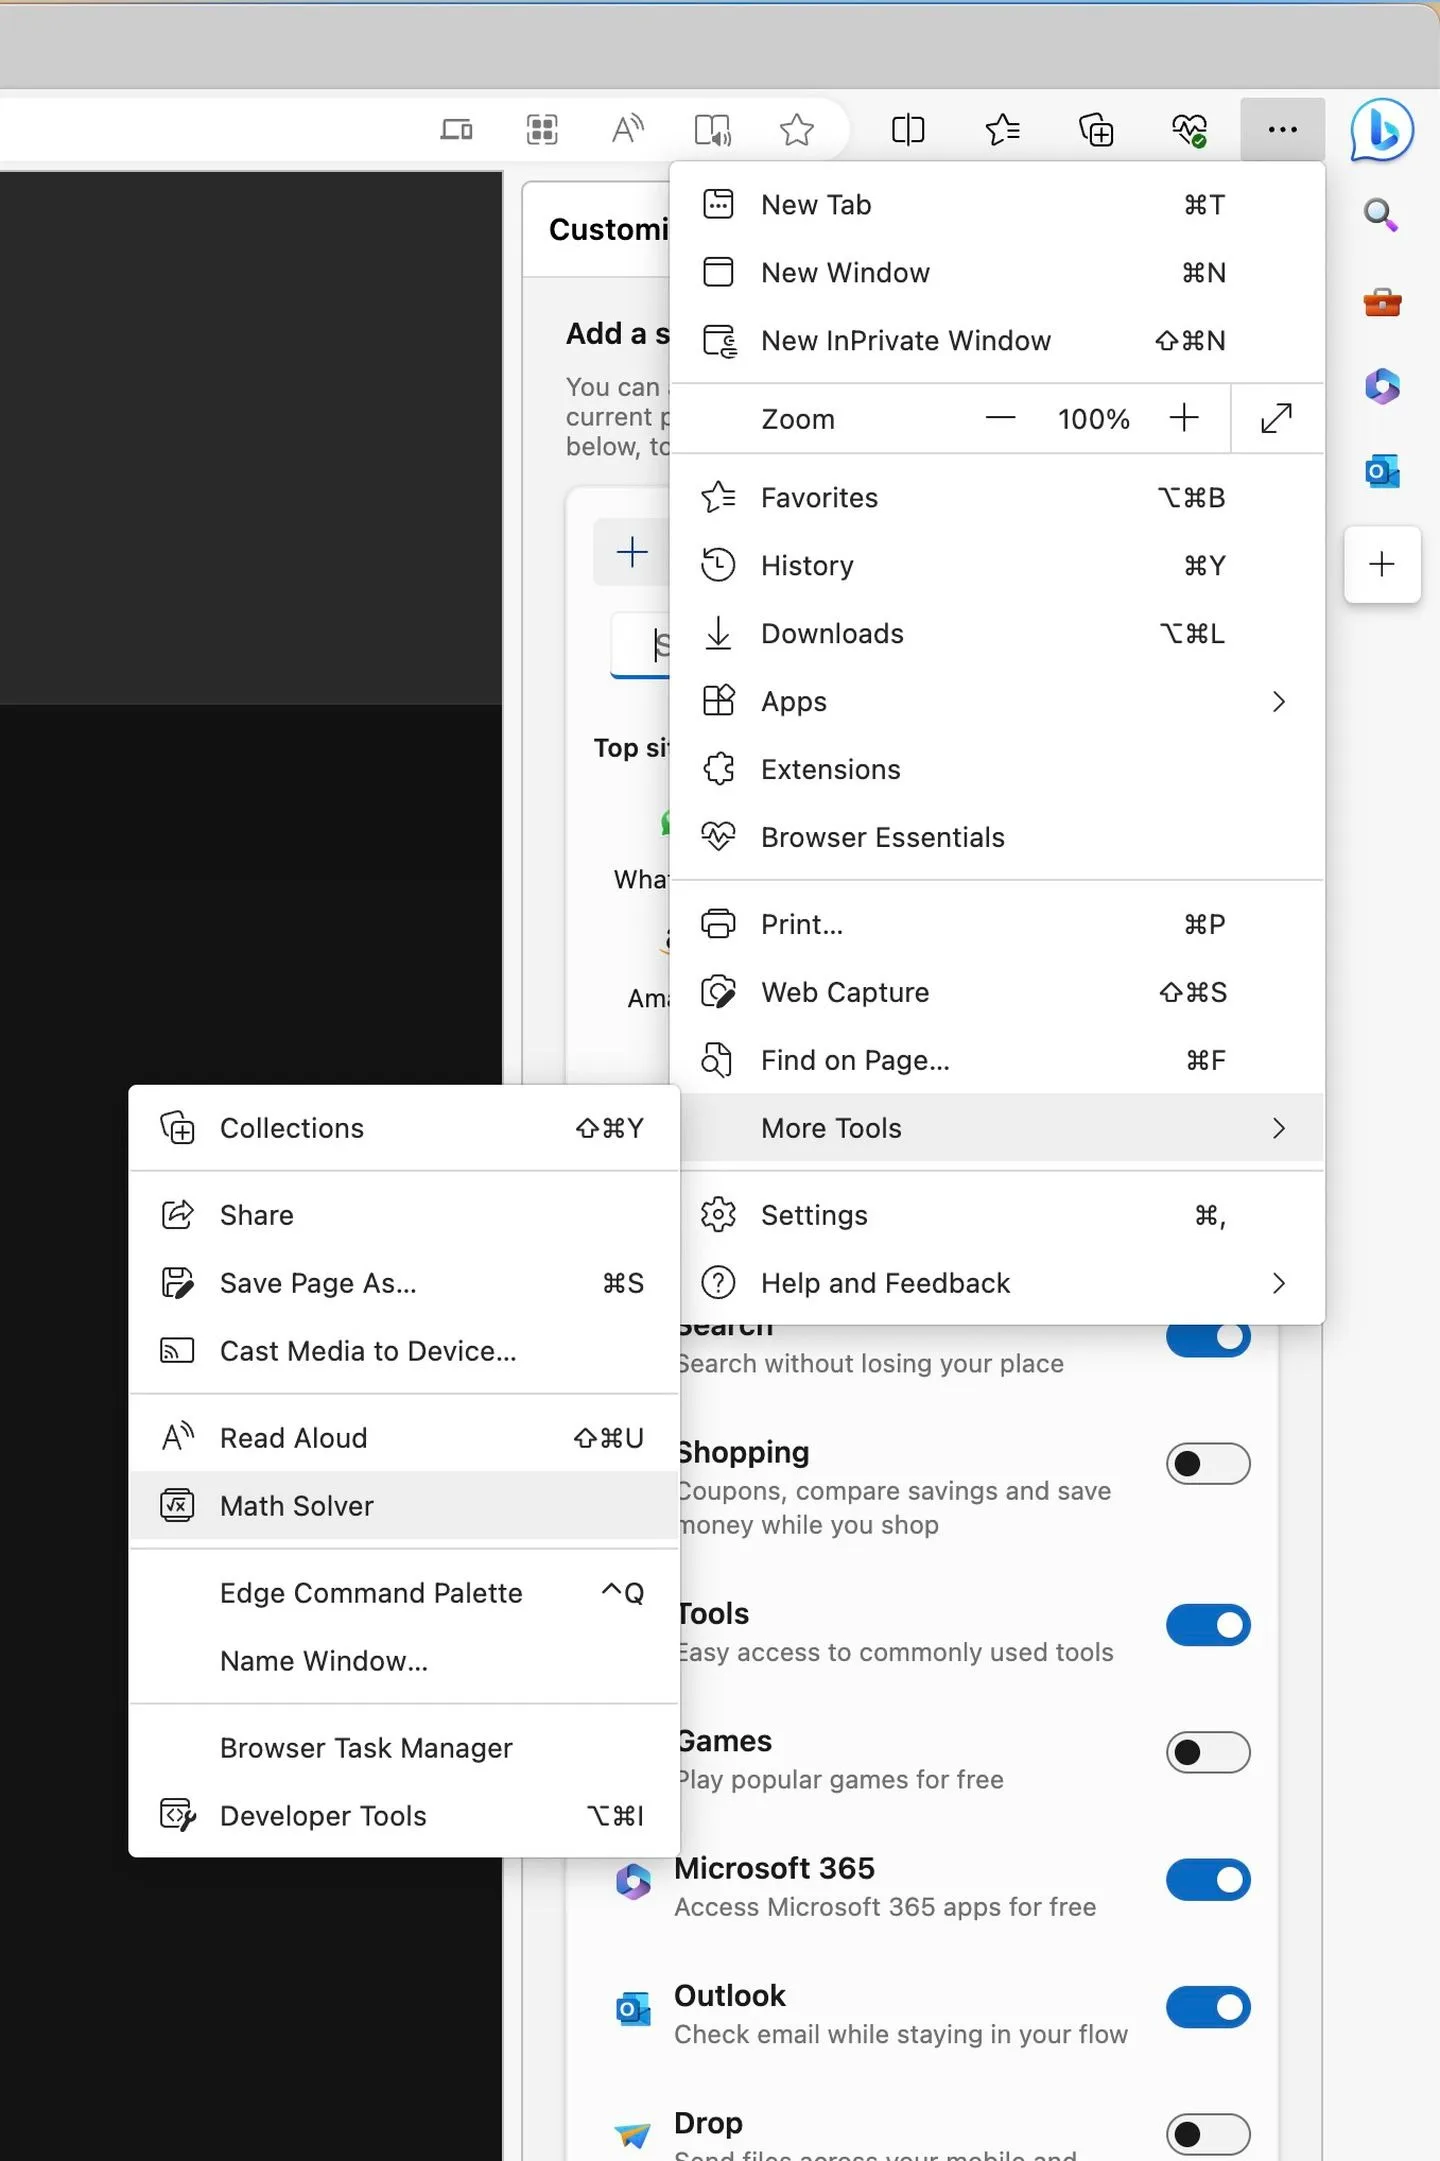Open the Settings and more ellipsis button

(x=1282, y=129)
